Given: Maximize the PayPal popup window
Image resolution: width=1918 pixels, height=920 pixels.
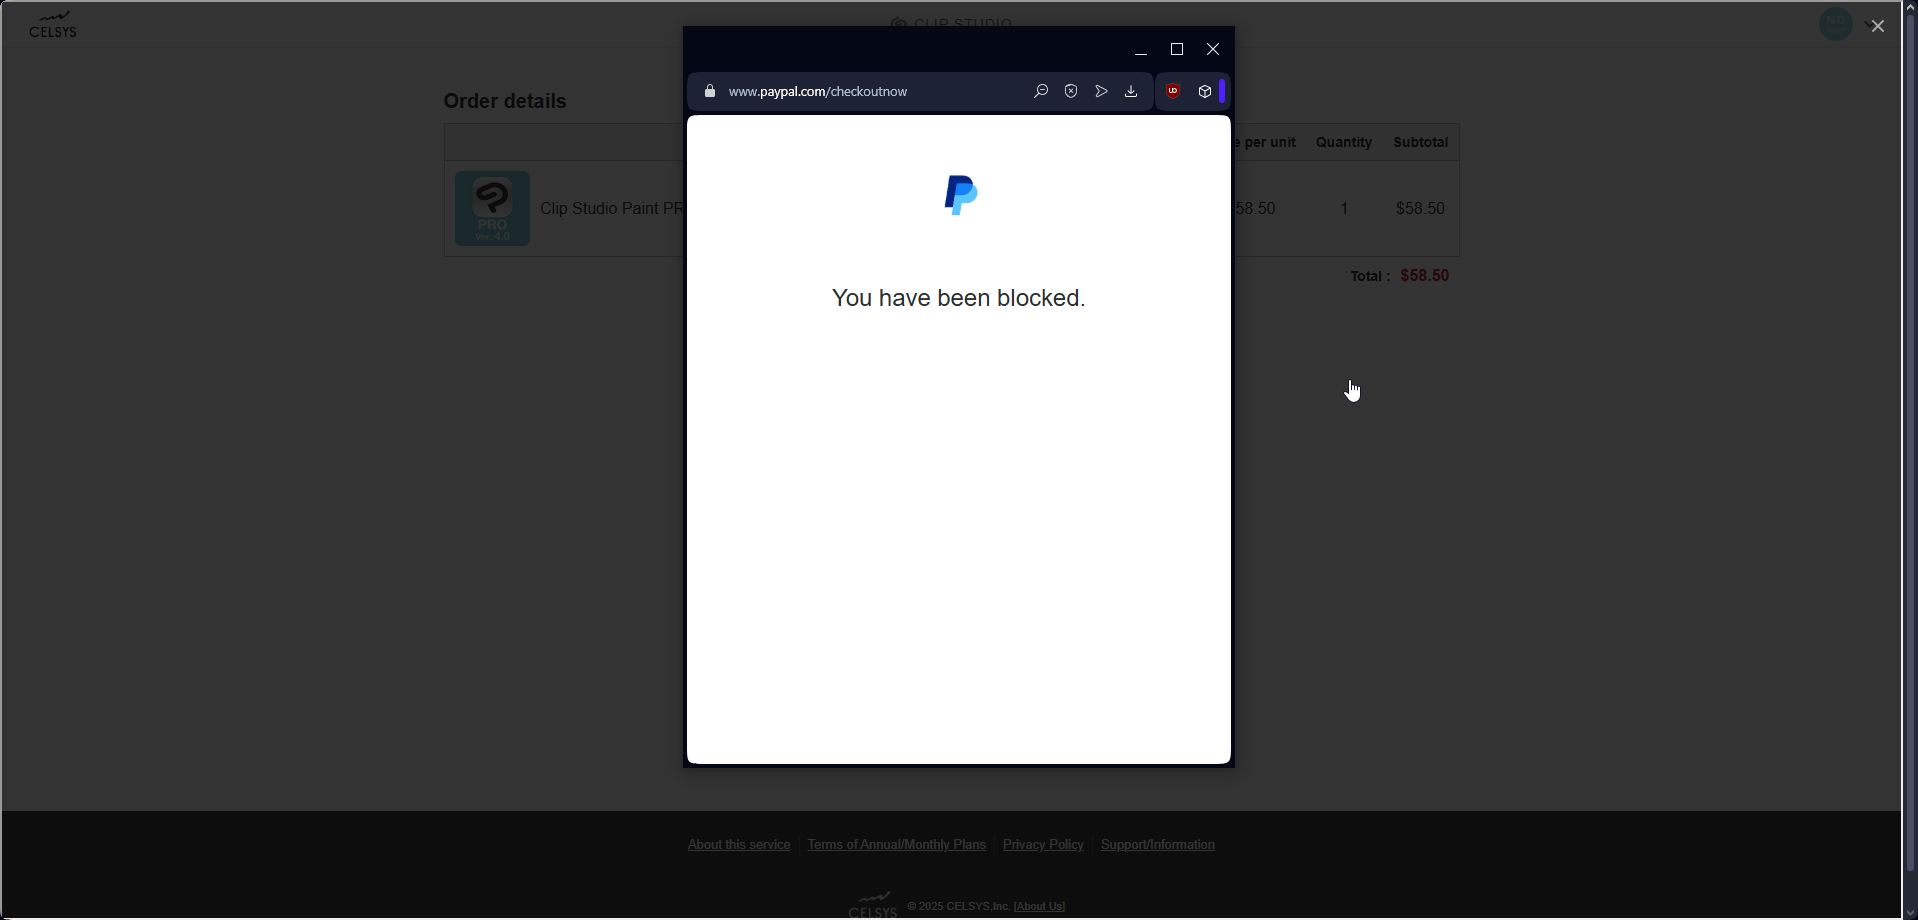Looking at the screenshot, I should click(x=1177, y=49).
